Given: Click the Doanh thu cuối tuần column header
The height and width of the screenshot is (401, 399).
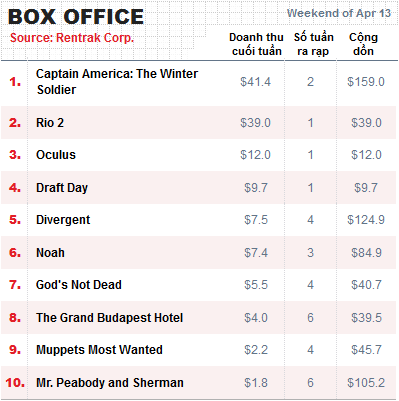Looking at the screenshot, I should coord(256,44).
